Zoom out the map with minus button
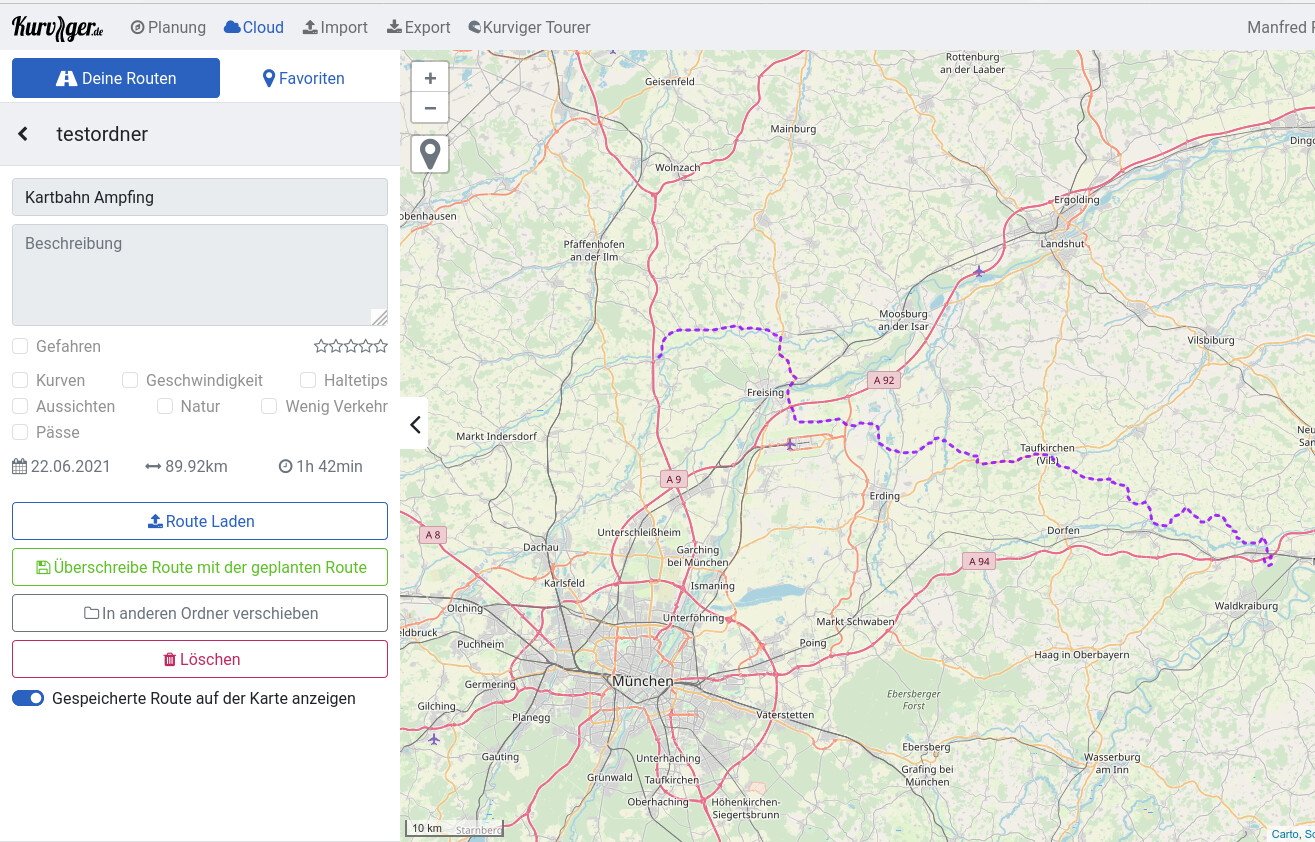The width and height of the screenshot is (1315, 842). pos(430,108)
